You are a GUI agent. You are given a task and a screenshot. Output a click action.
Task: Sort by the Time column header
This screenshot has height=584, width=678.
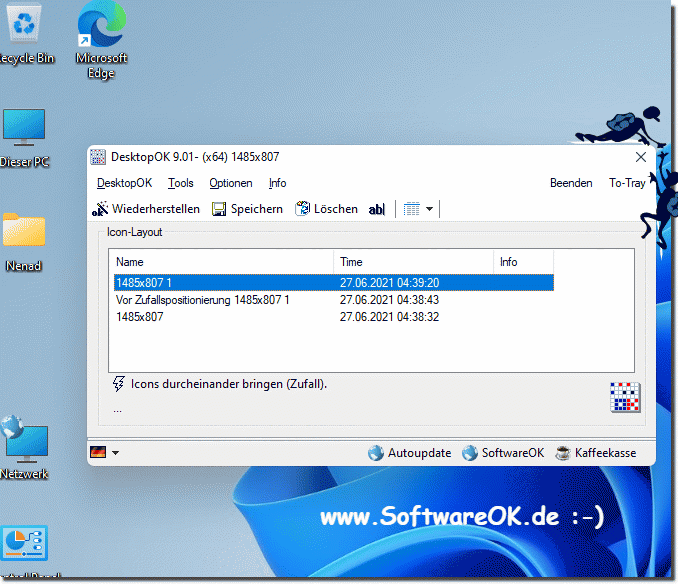[413, 262]
